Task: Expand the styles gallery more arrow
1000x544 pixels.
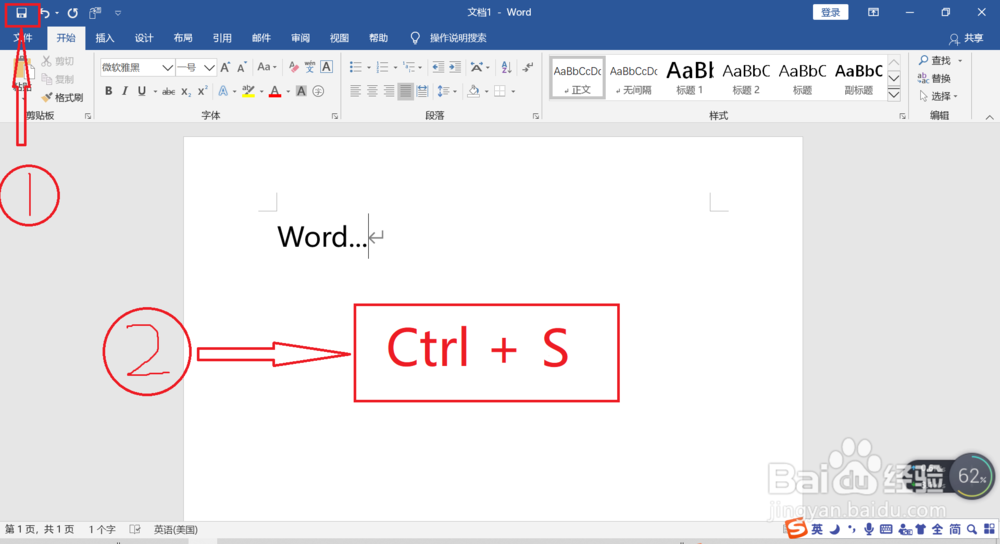Action: (894, 94)
